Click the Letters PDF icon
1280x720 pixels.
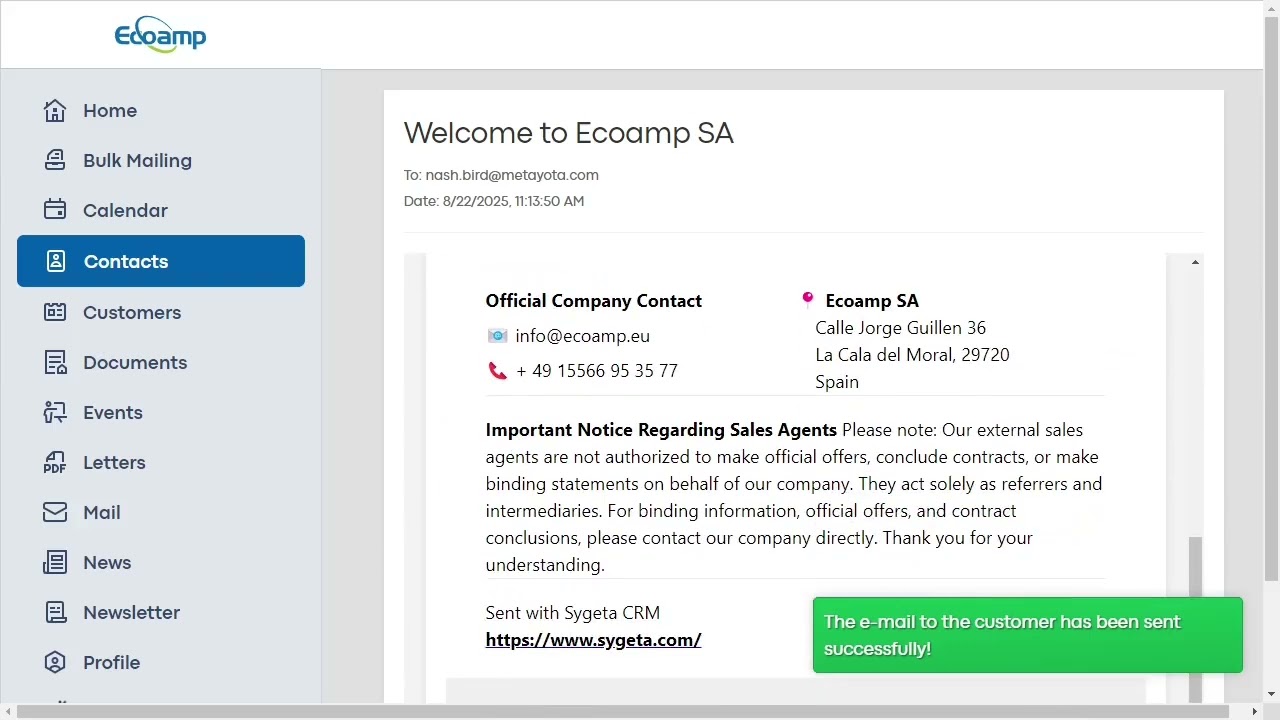(55, 462)
